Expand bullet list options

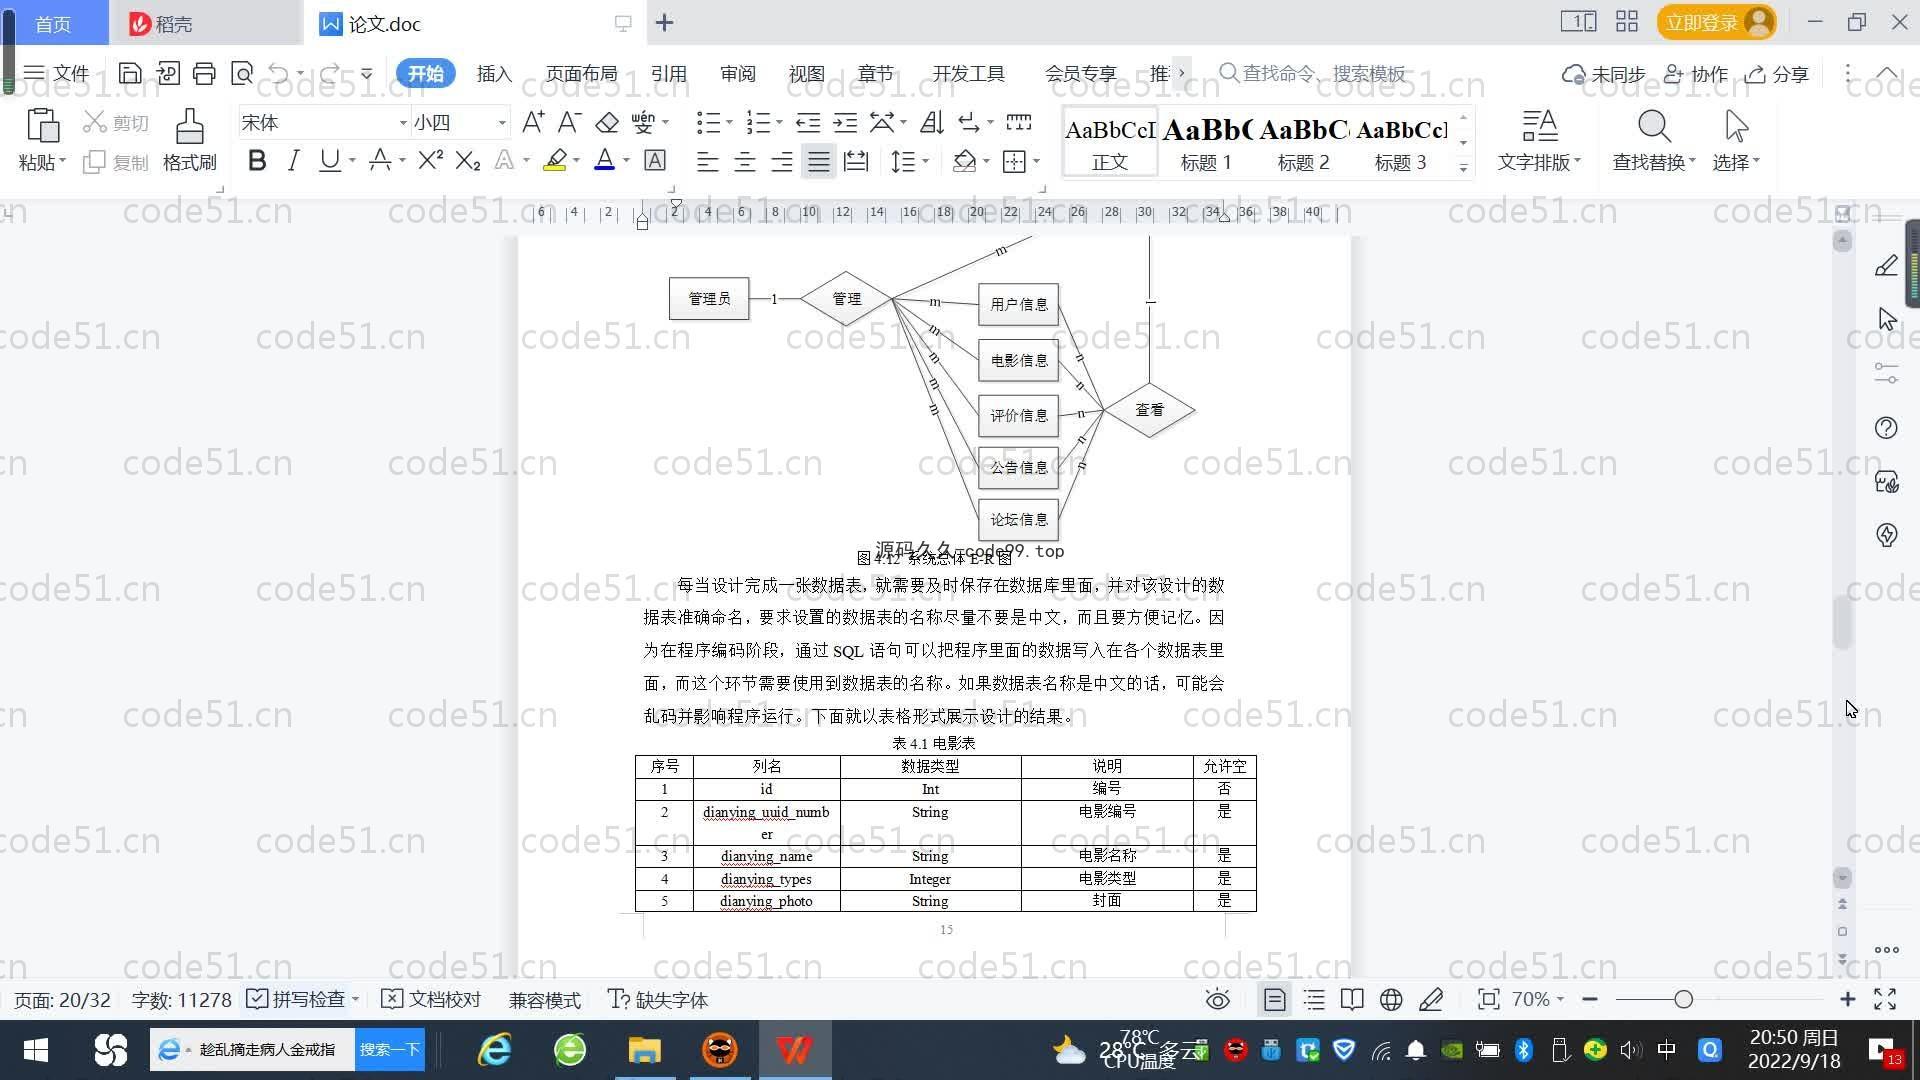pos(728,123)
